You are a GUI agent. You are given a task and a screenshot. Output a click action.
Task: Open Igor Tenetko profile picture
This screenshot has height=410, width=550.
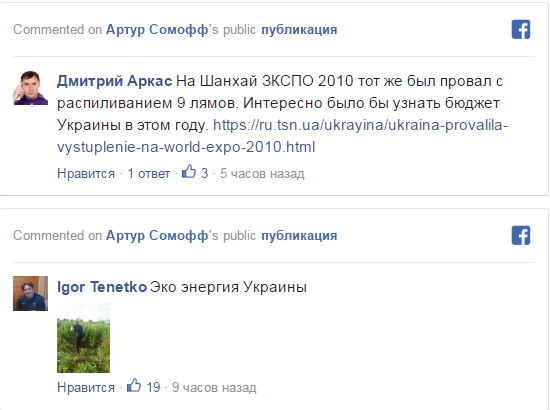pyautogui.click(x=31, y=294)
